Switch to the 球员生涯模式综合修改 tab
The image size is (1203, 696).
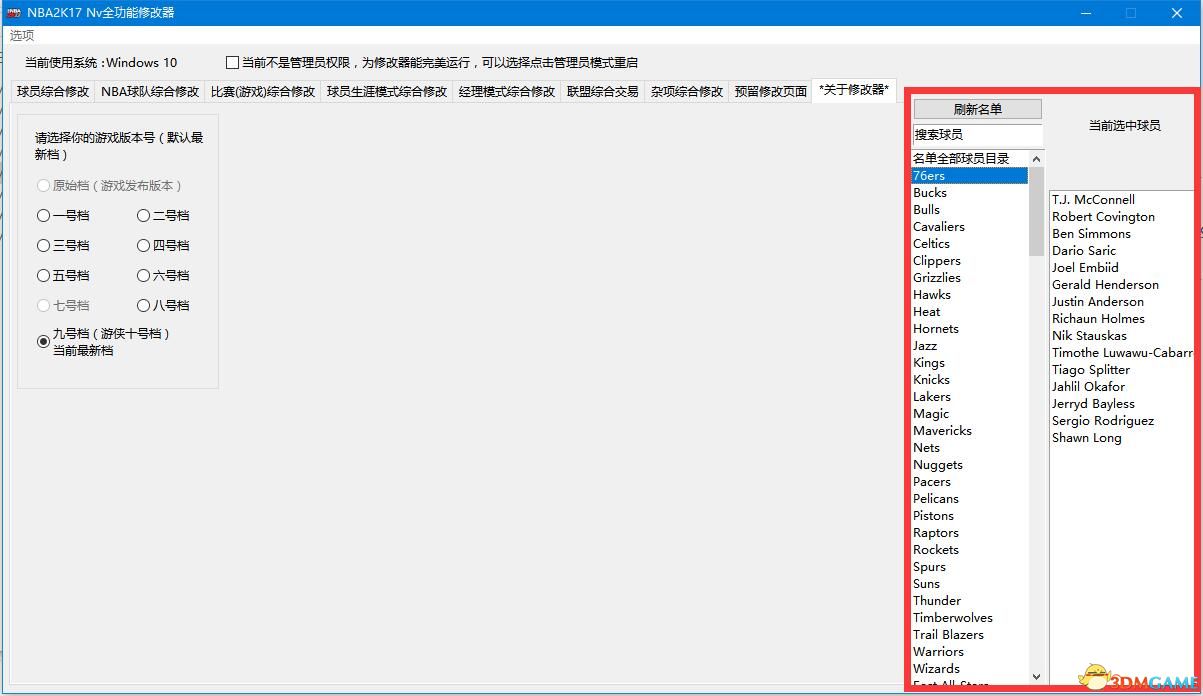387,91
